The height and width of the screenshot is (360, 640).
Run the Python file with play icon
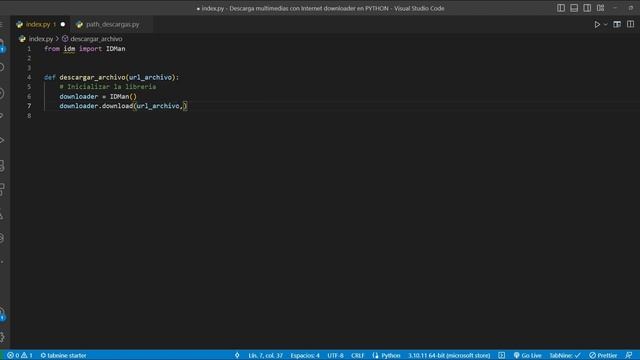tap(597, 24)
